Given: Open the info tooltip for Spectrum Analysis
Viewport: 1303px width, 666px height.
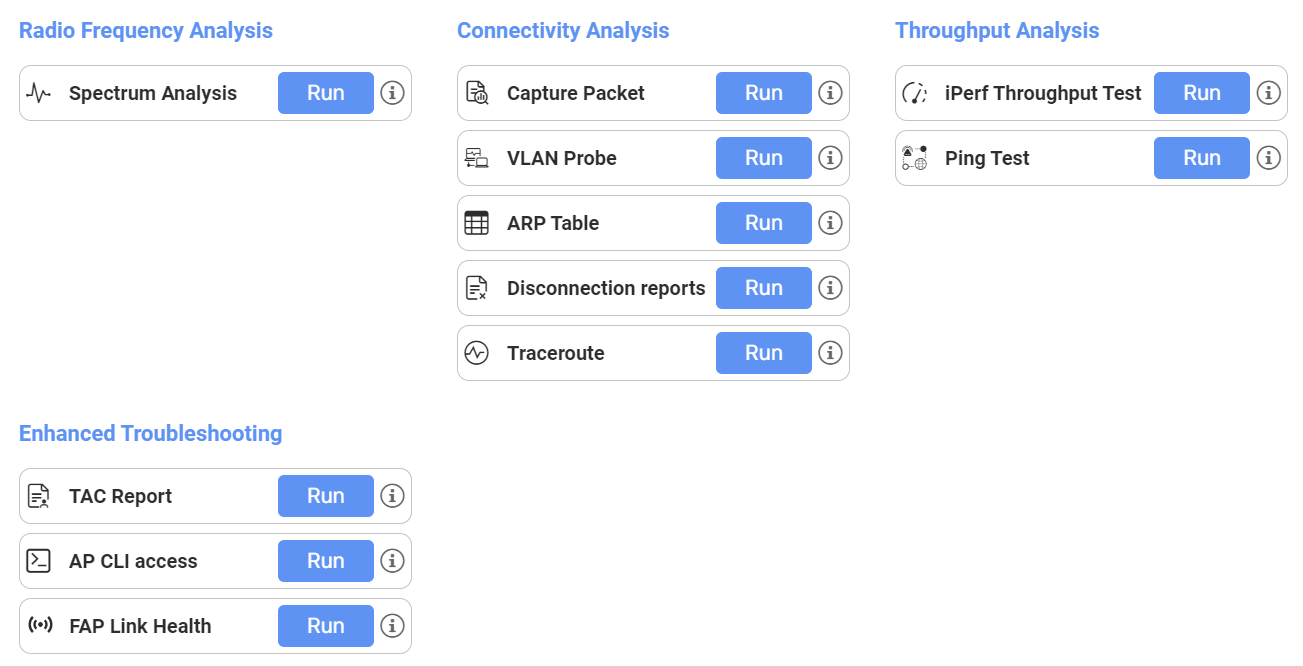Looking at the screenshot, I should (392, 92).
